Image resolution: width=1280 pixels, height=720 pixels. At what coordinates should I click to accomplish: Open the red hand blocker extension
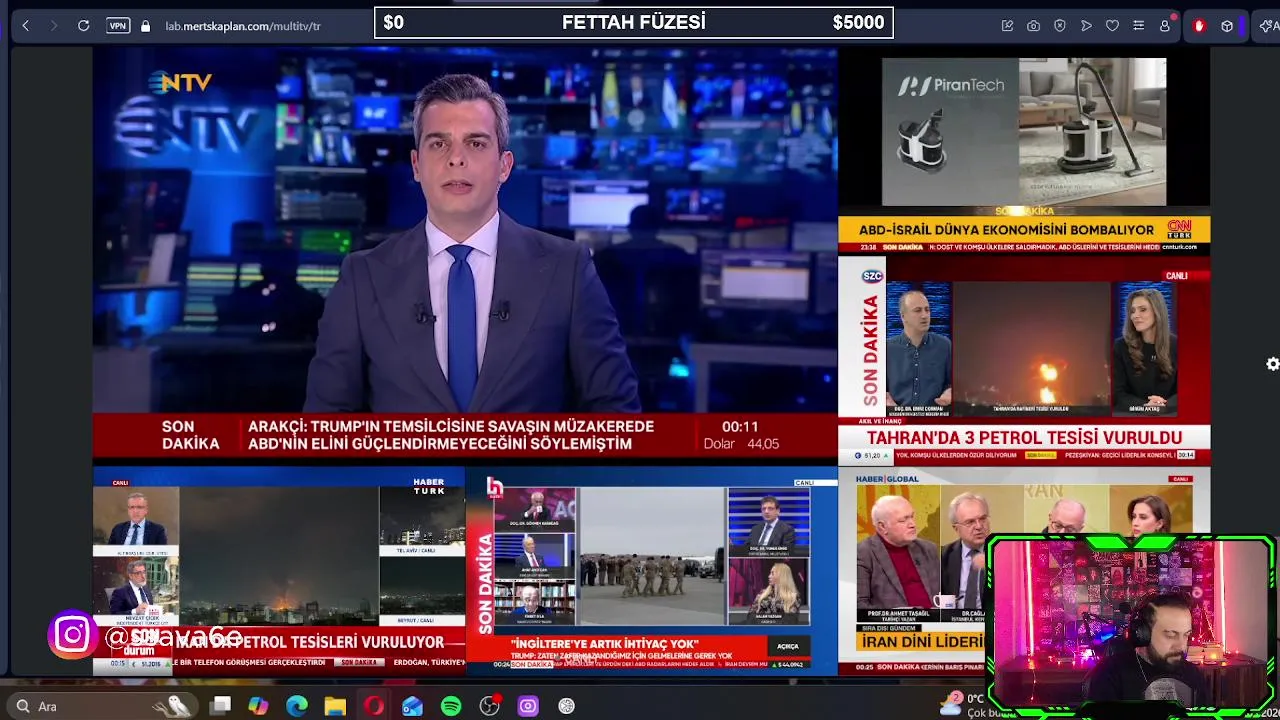coord(1199,26)
